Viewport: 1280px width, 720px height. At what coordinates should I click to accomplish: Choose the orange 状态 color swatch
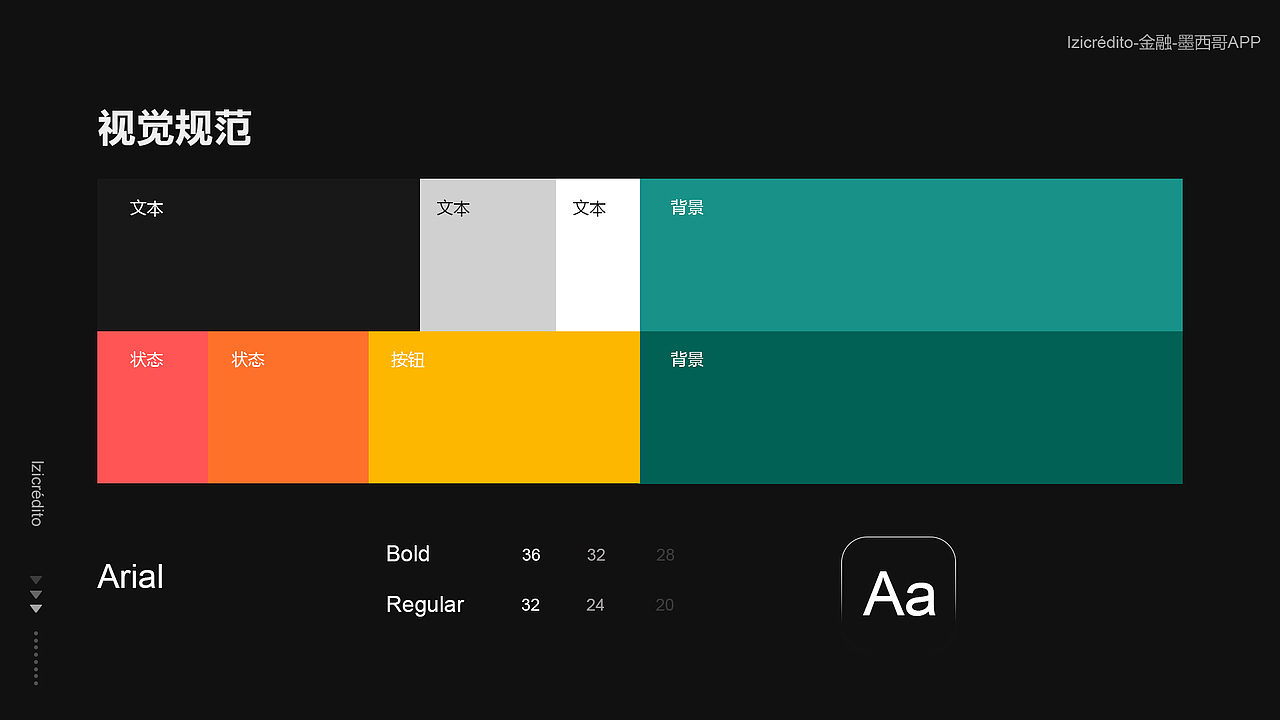point(288,407)
